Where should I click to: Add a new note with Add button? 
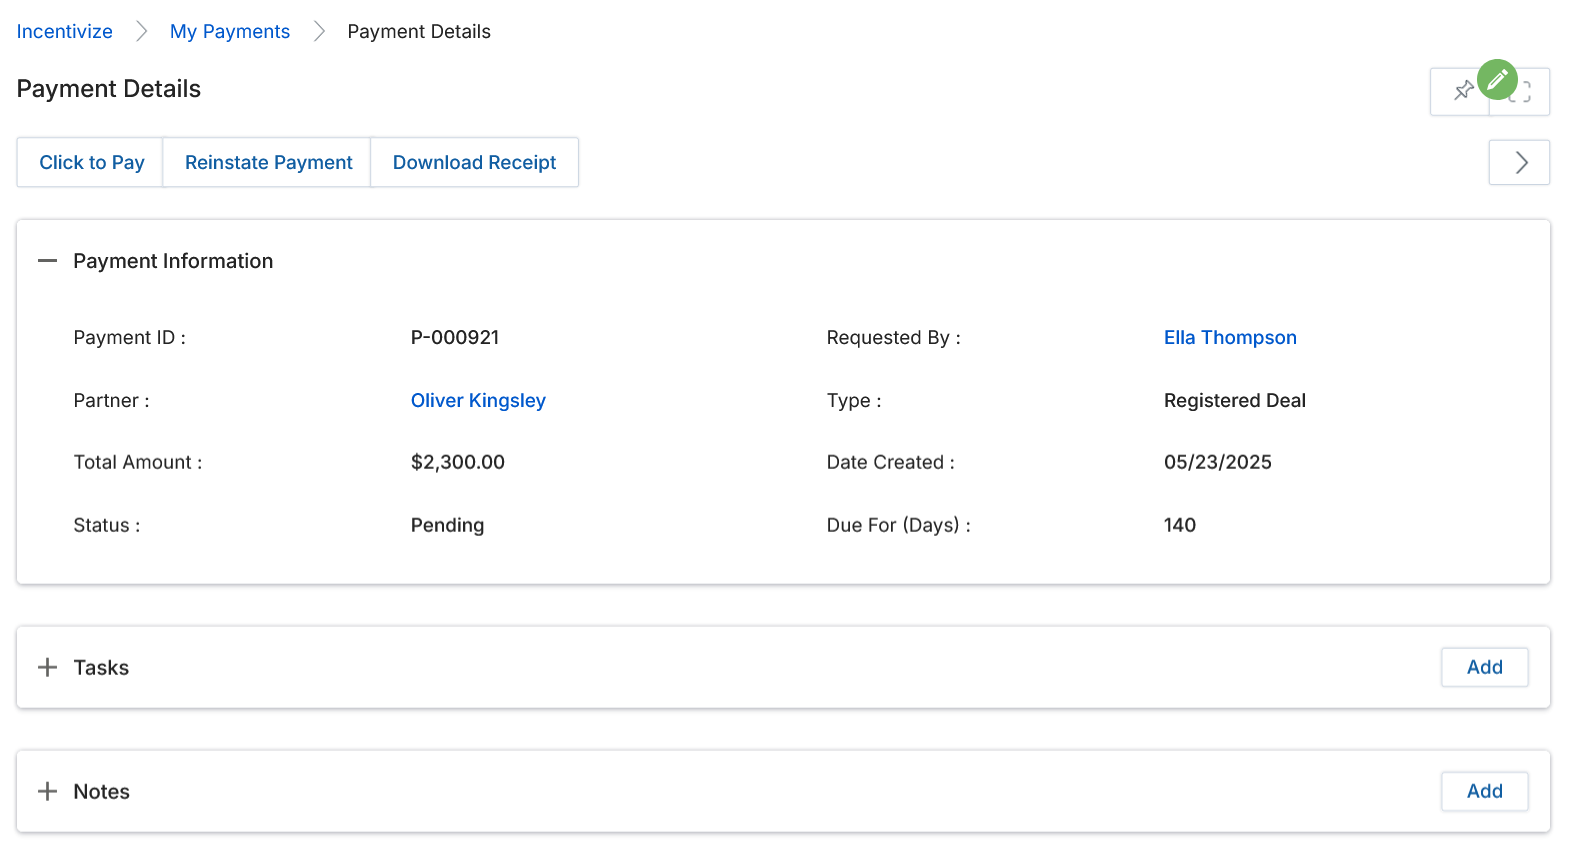1485,791
